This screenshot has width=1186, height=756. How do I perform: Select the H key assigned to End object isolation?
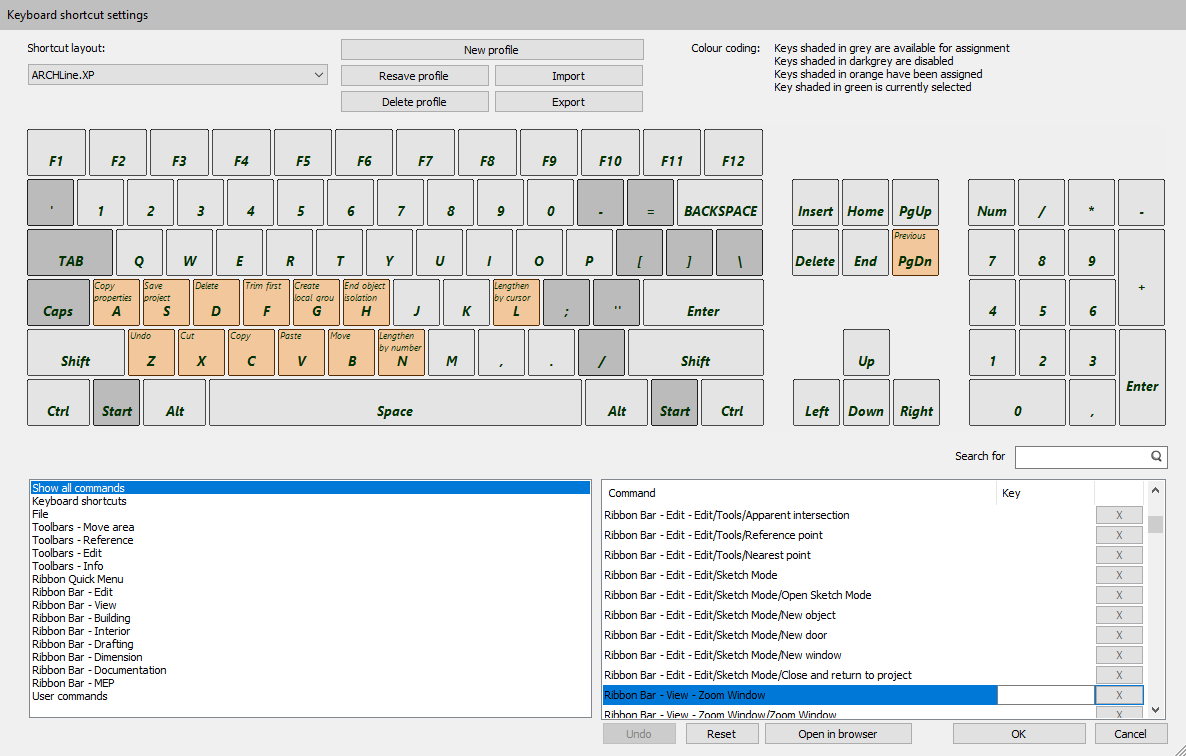tap(366, 302)
